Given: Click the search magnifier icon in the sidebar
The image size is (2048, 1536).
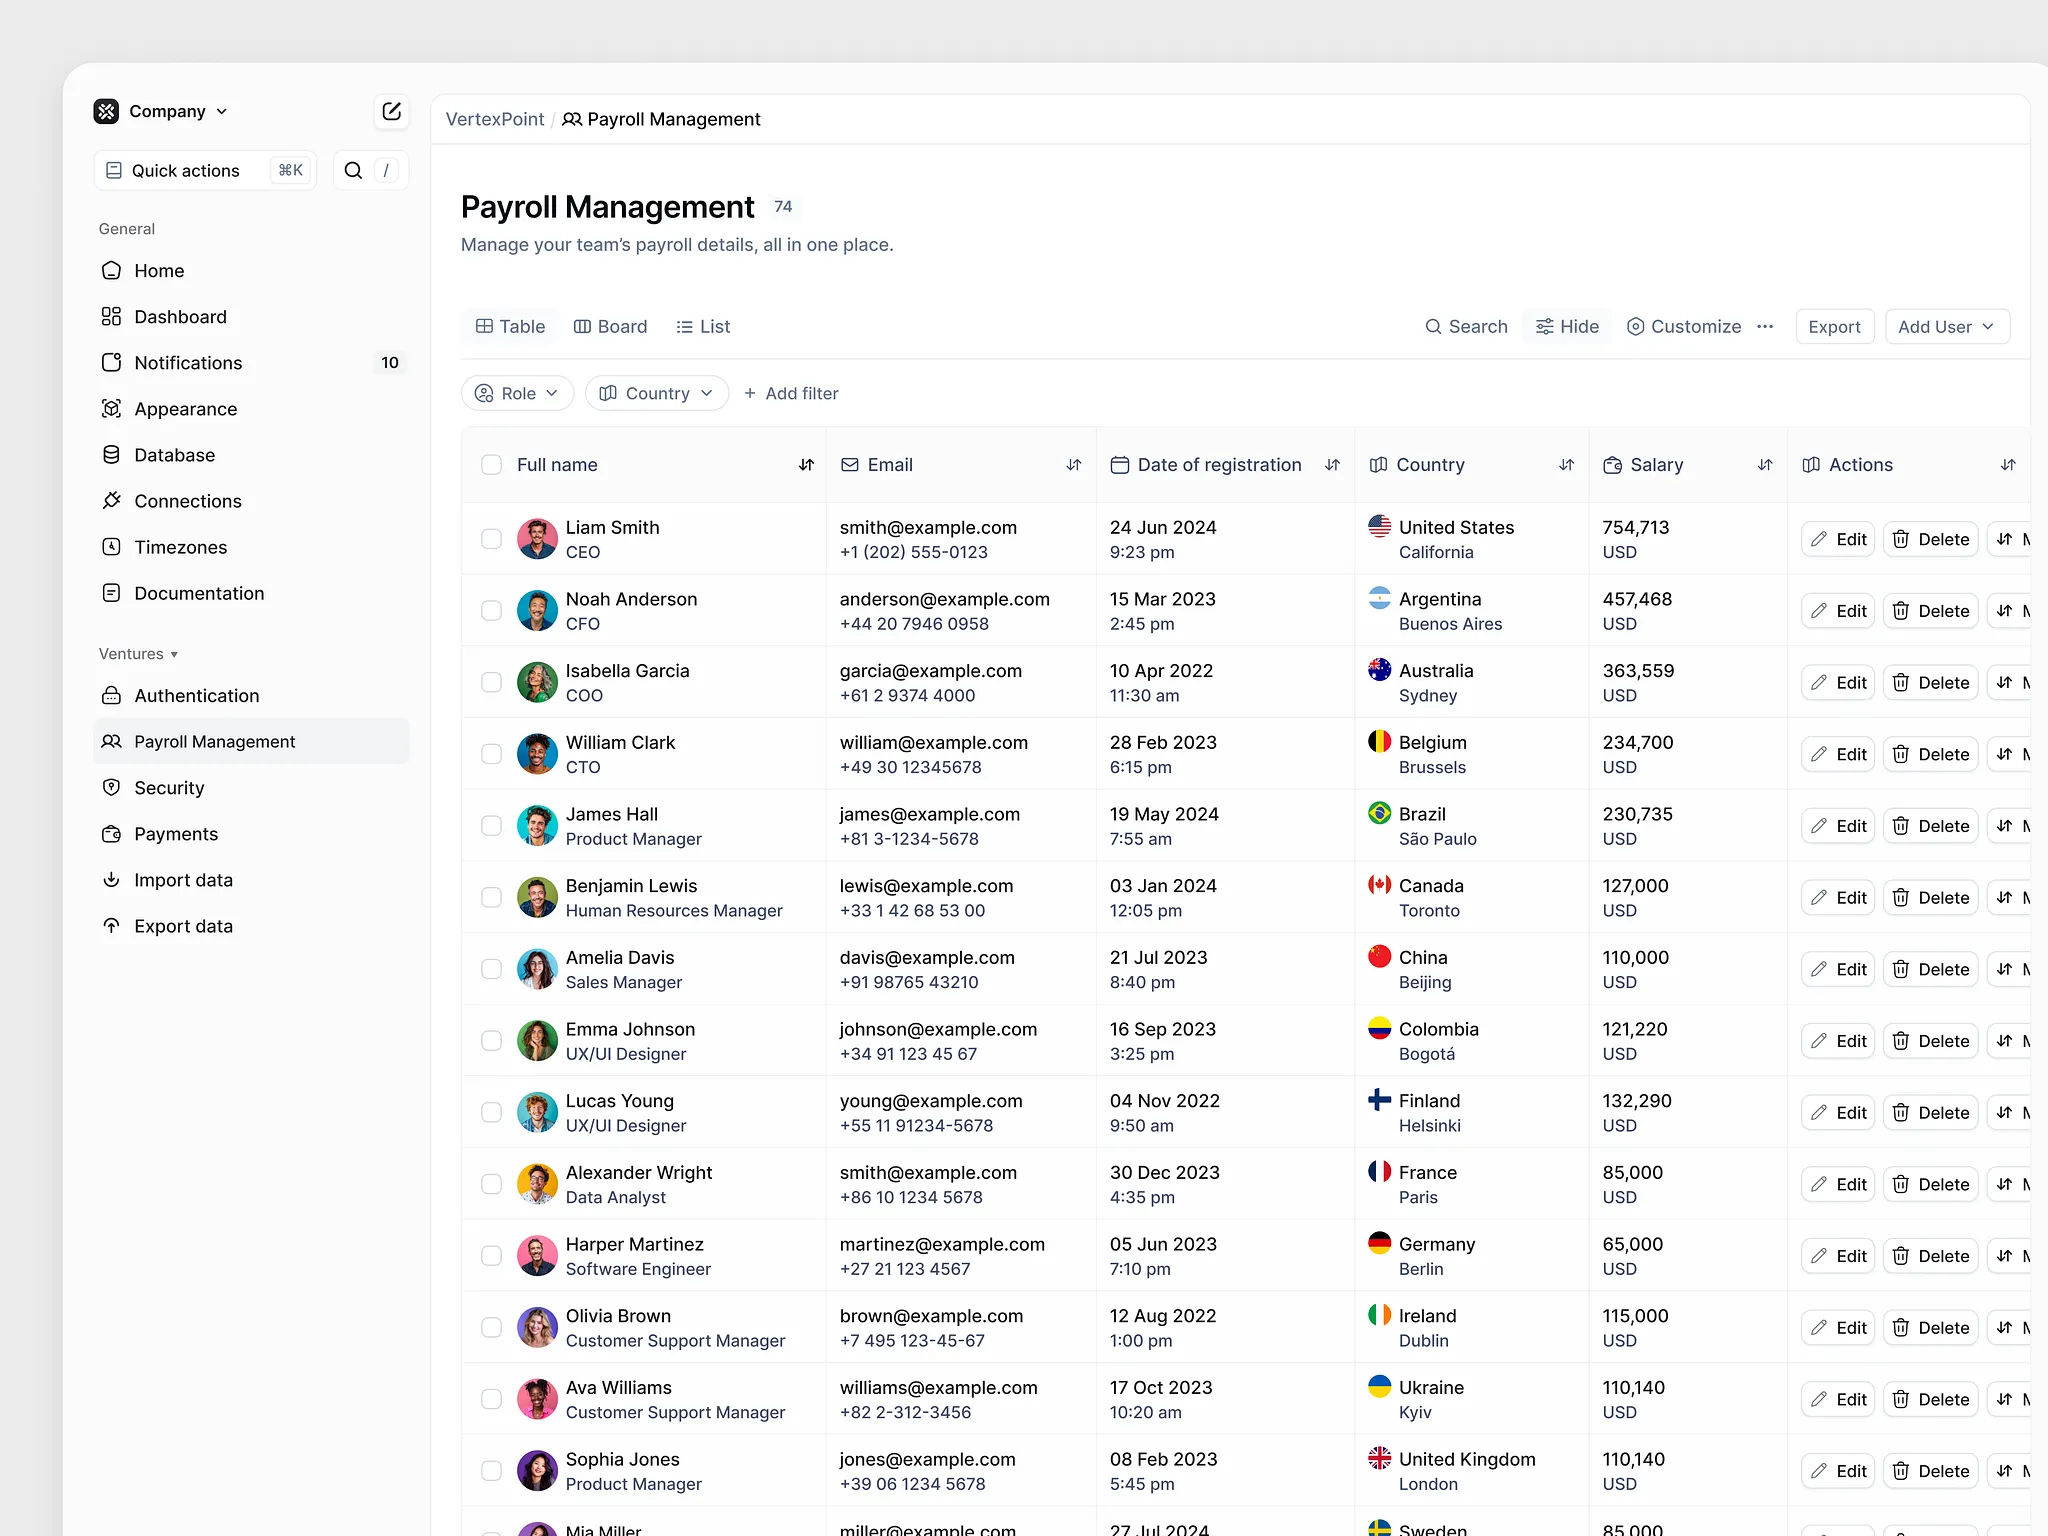Looking at the screenshot, I should (353, 170).
